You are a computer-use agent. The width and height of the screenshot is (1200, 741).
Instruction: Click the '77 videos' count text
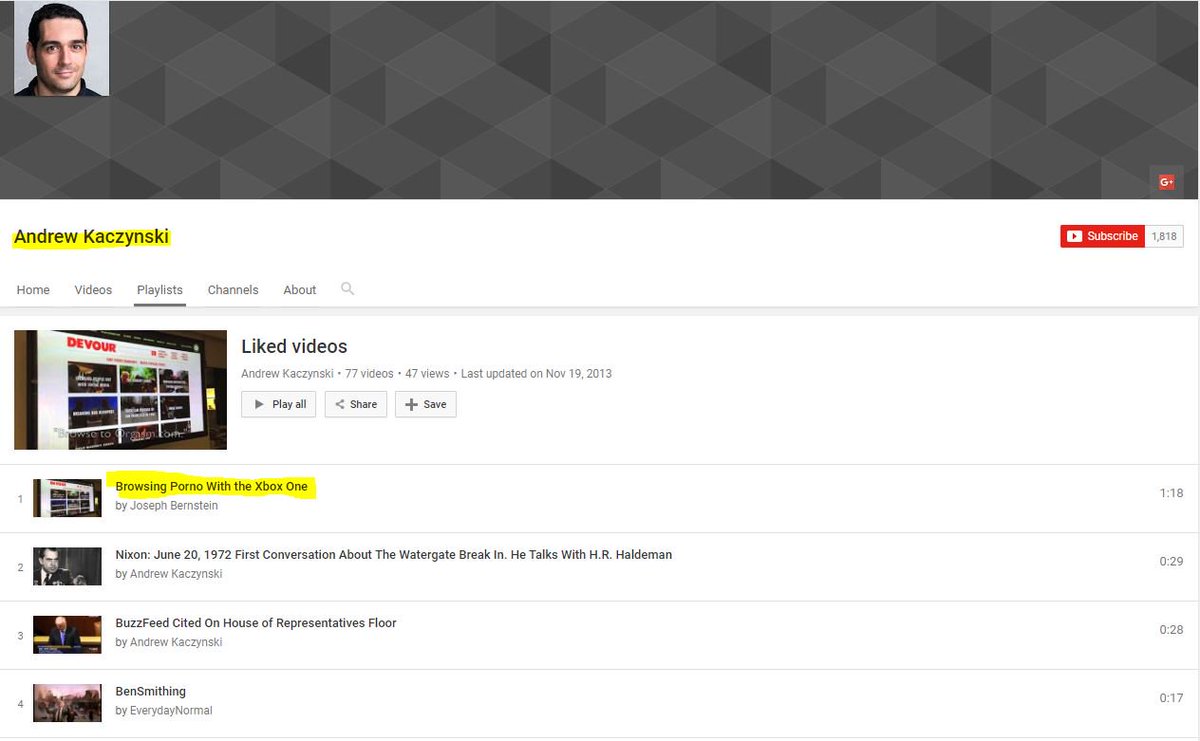point(370,374)
